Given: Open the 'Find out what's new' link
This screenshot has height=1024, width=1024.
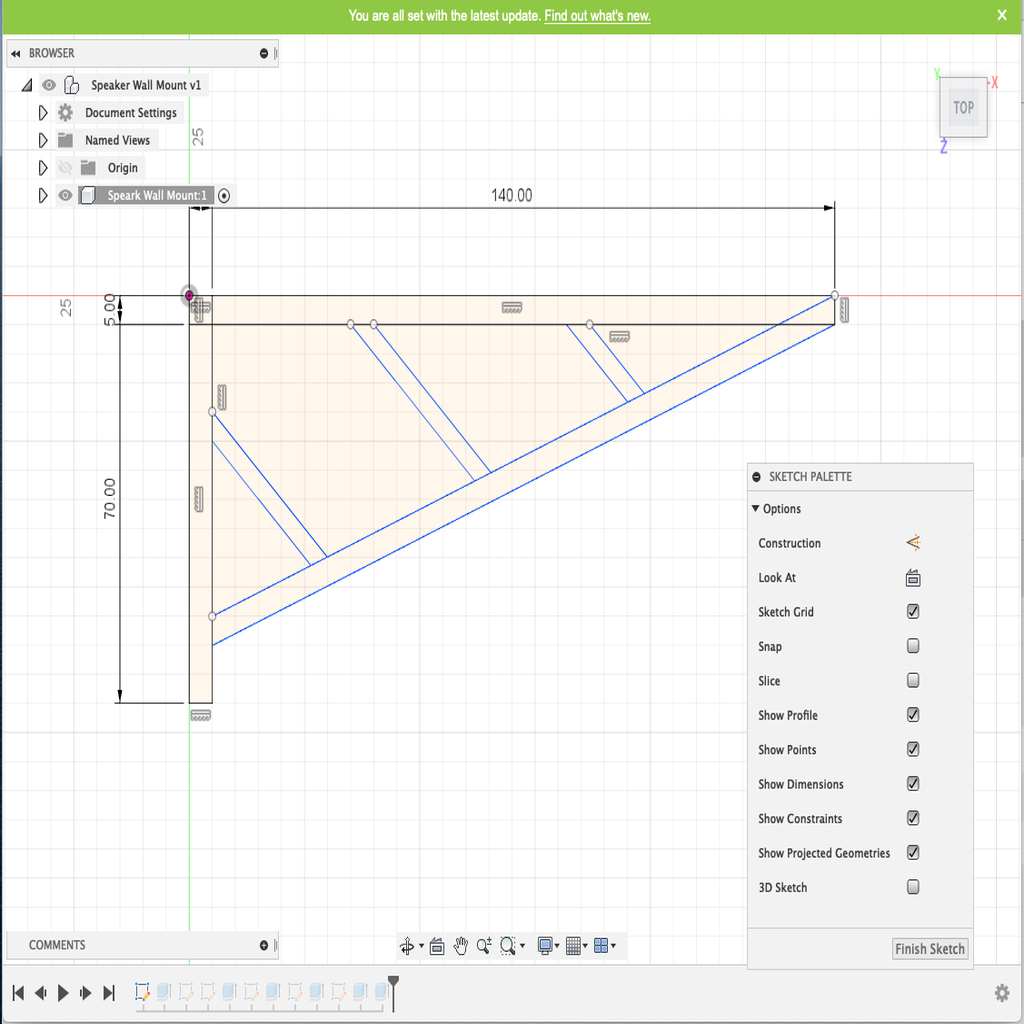Looking at the screenshot, I should 597,16.
